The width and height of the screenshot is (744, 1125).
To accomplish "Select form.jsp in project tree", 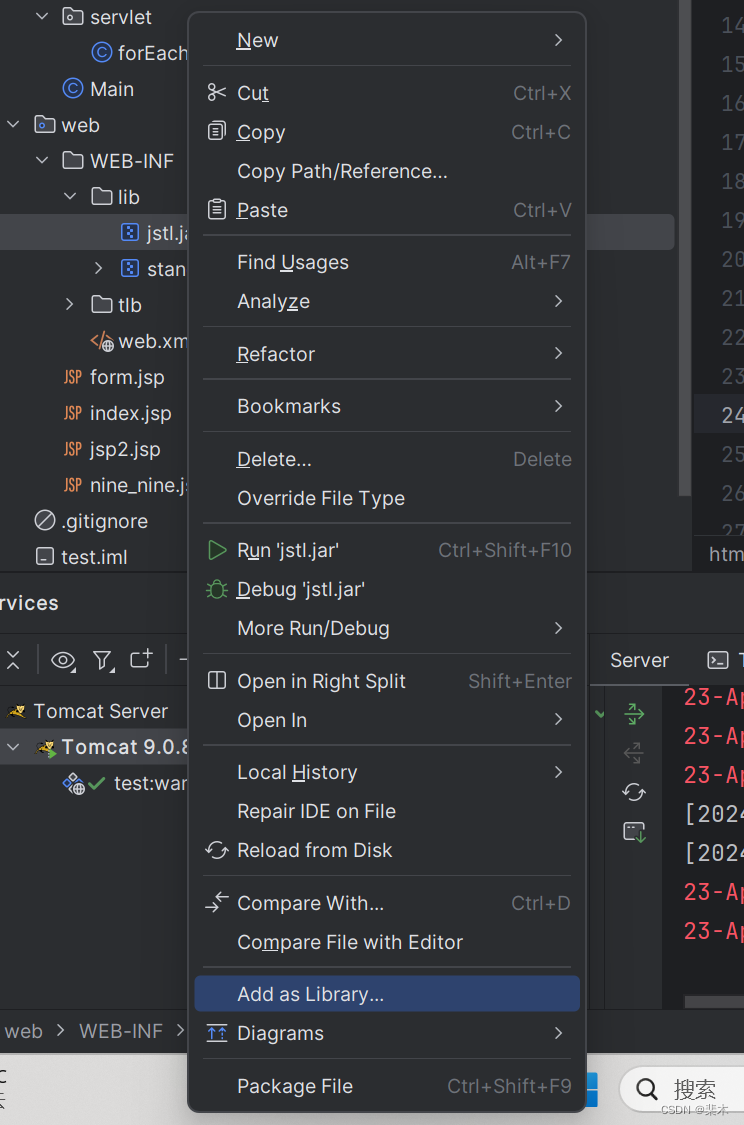I will click(127, 377).
